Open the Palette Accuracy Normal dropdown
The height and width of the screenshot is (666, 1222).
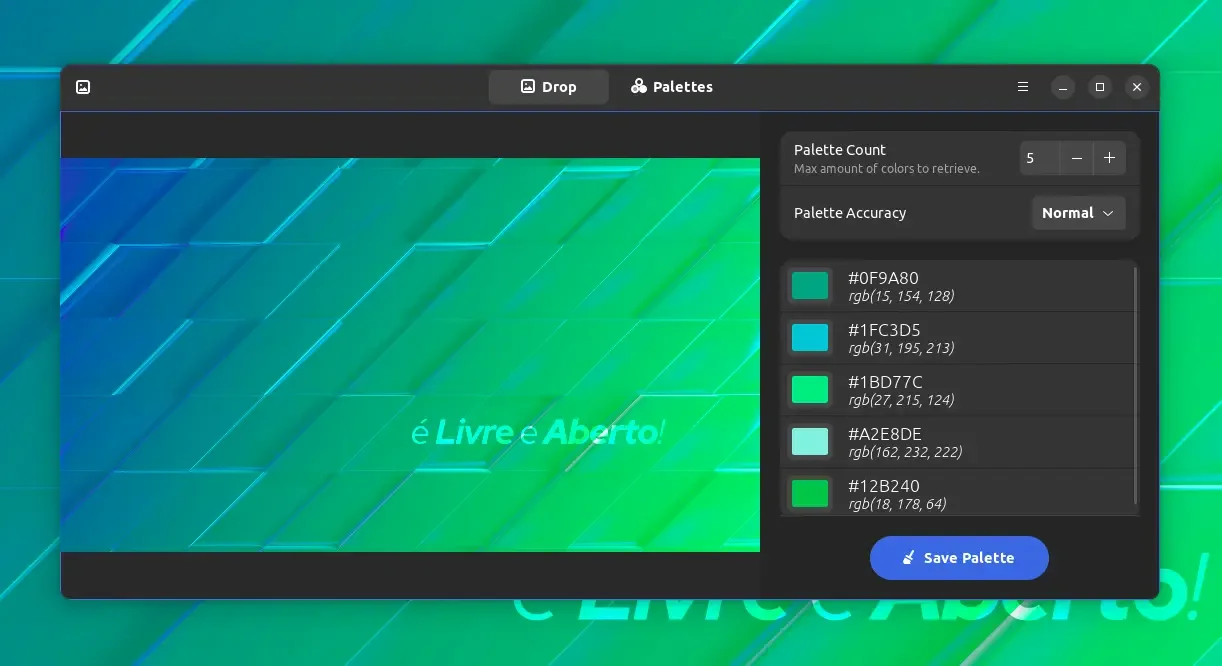click(x=1078, y=213)
